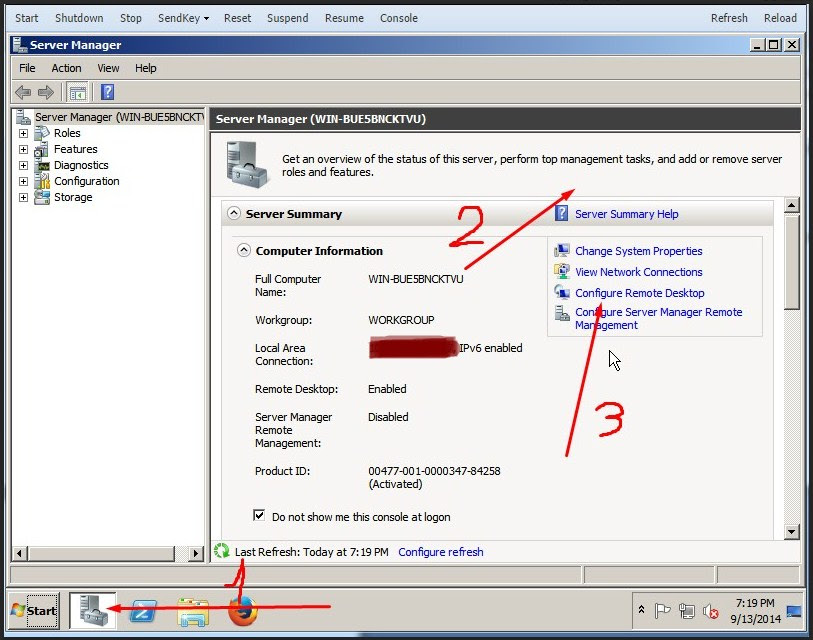Screen dimensions: 813x640
Task: Collapse the Computer Information section
Action: (x=244, y=251)
